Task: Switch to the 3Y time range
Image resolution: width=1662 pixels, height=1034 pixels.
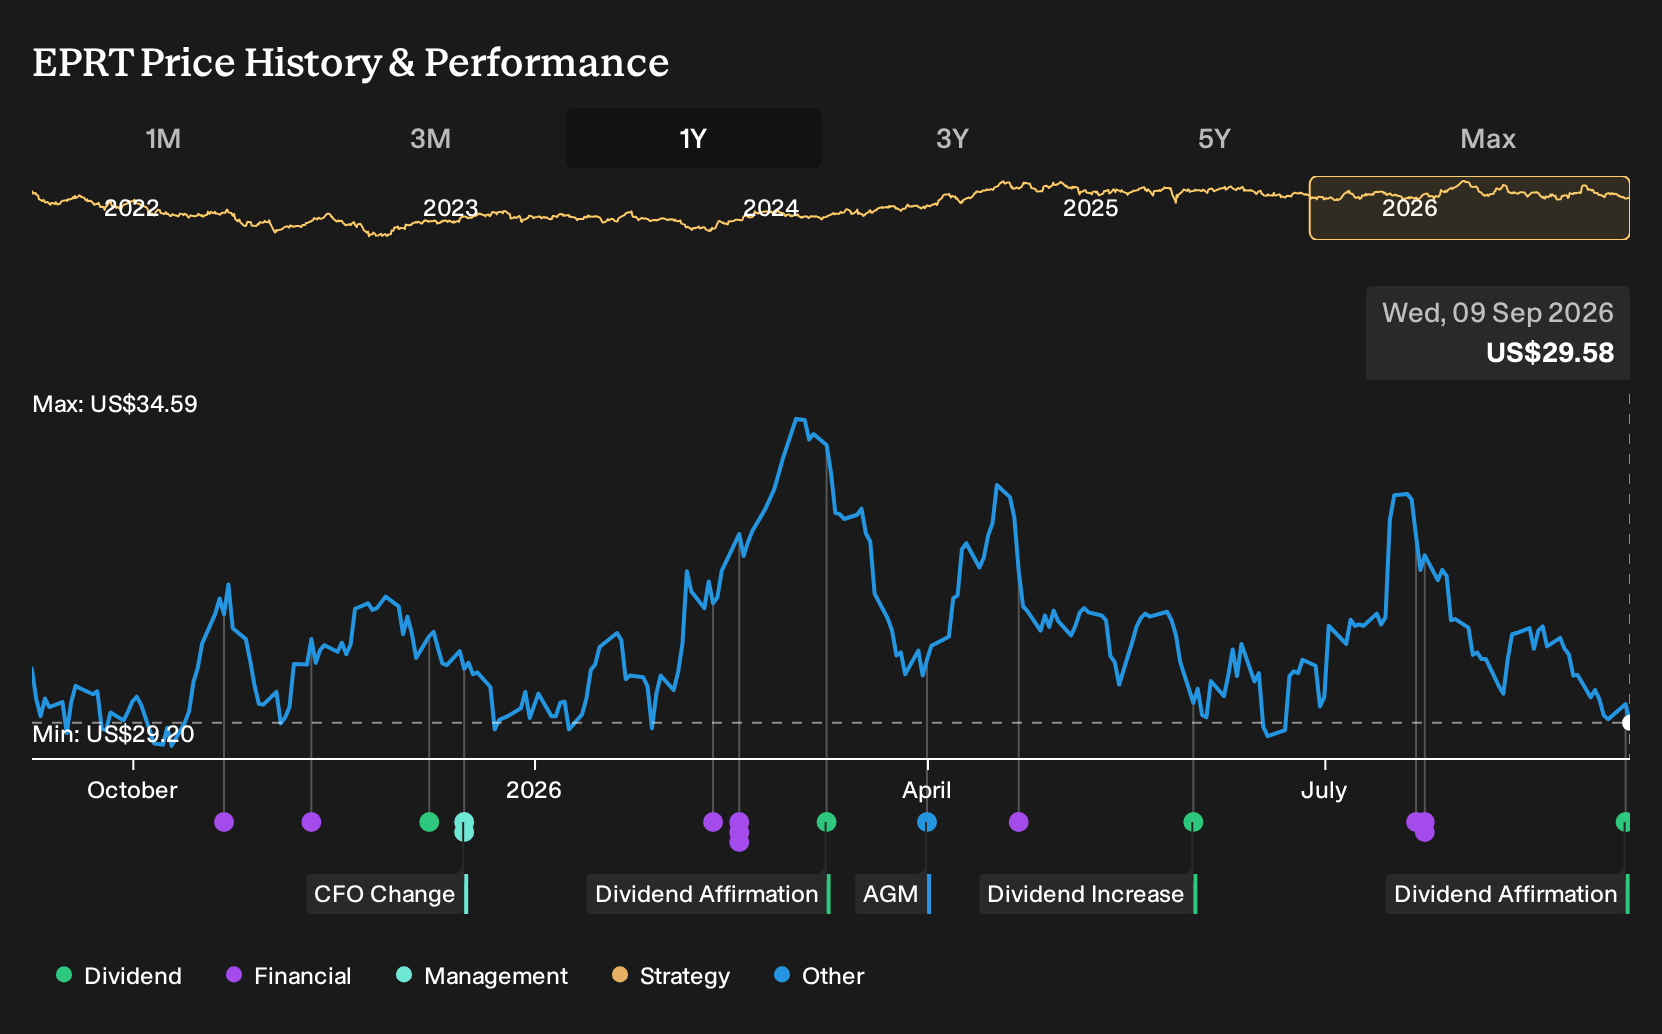Action: tap(952, 138)
